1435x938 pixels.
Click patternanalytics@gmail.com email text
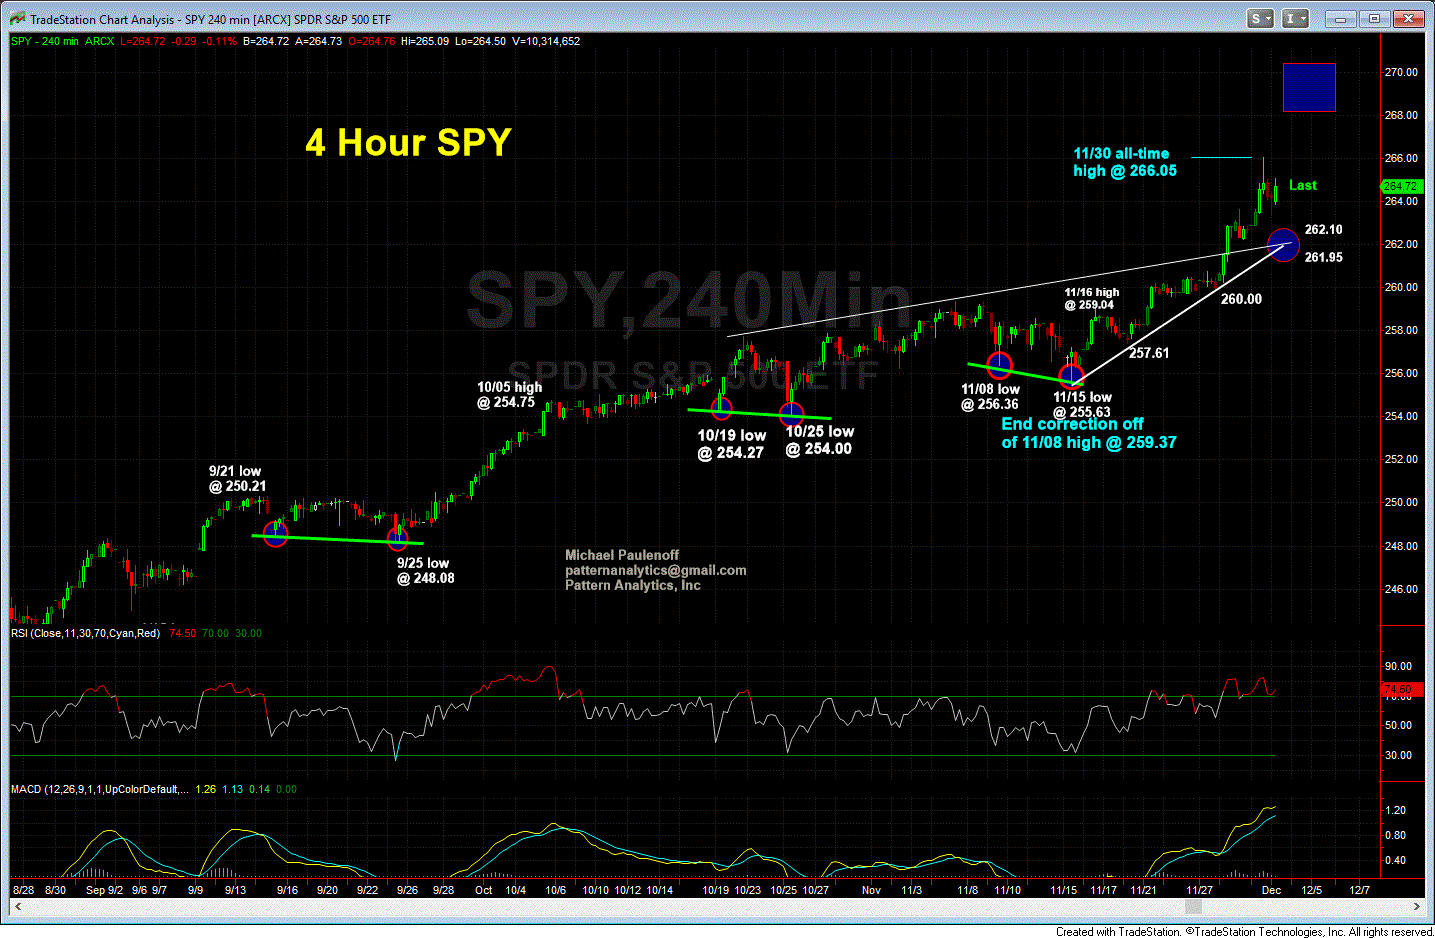coord(656,570)
